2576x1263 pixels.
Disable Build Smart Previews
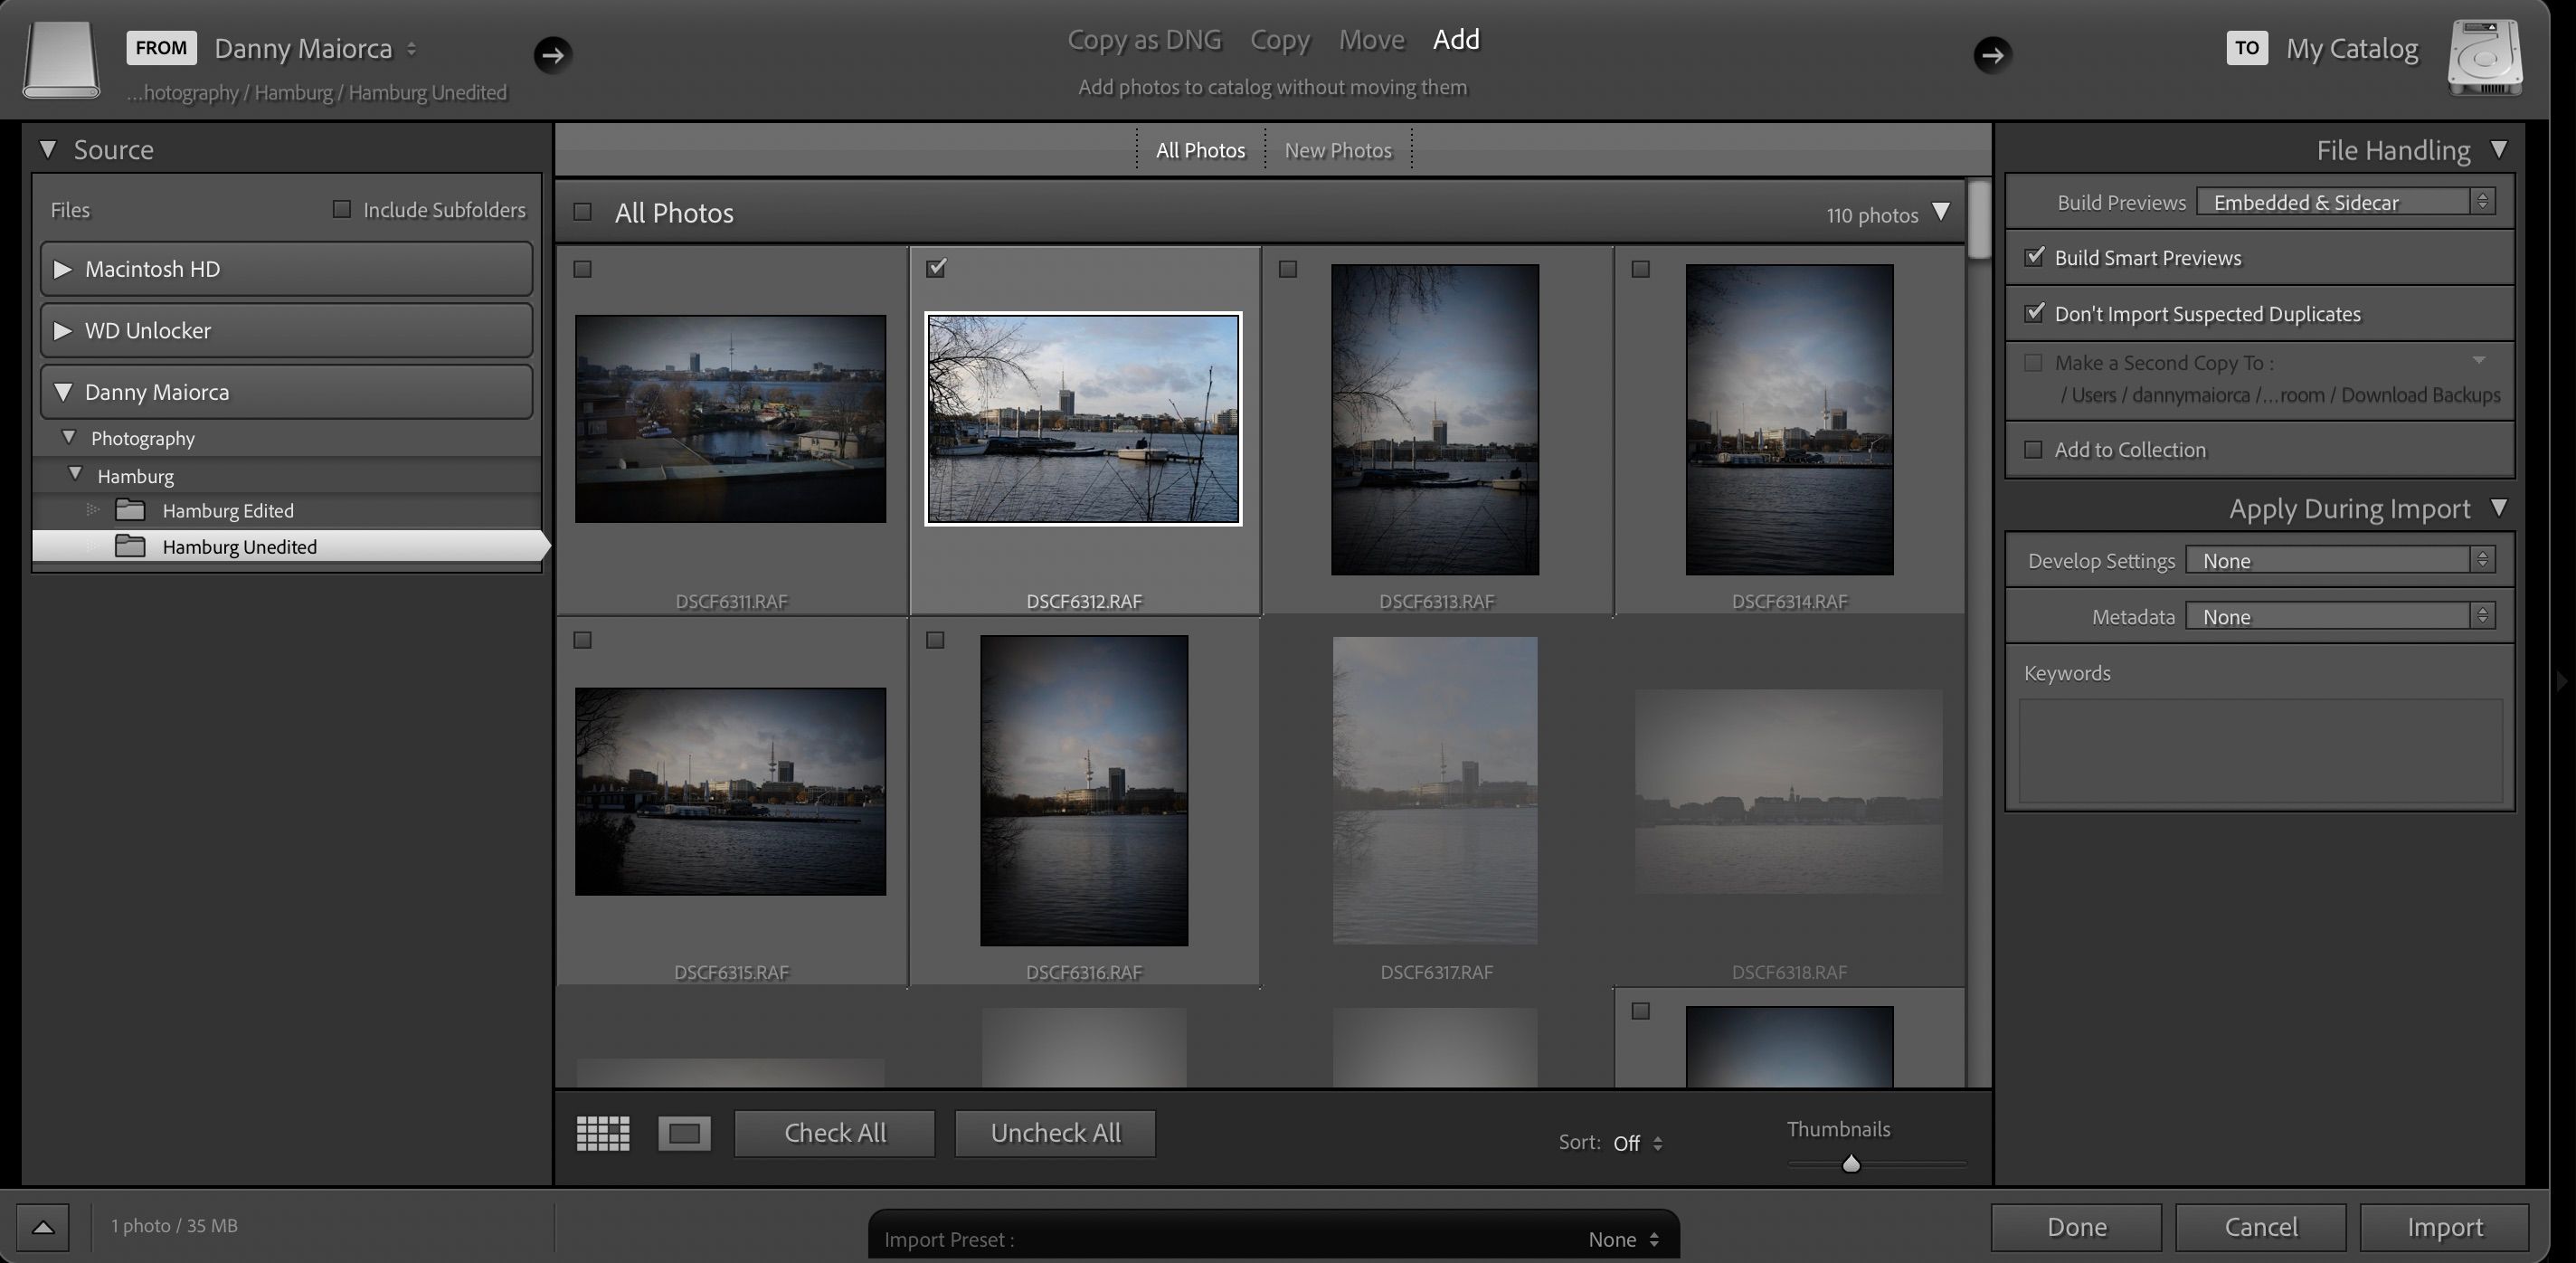coord(2035,257)
